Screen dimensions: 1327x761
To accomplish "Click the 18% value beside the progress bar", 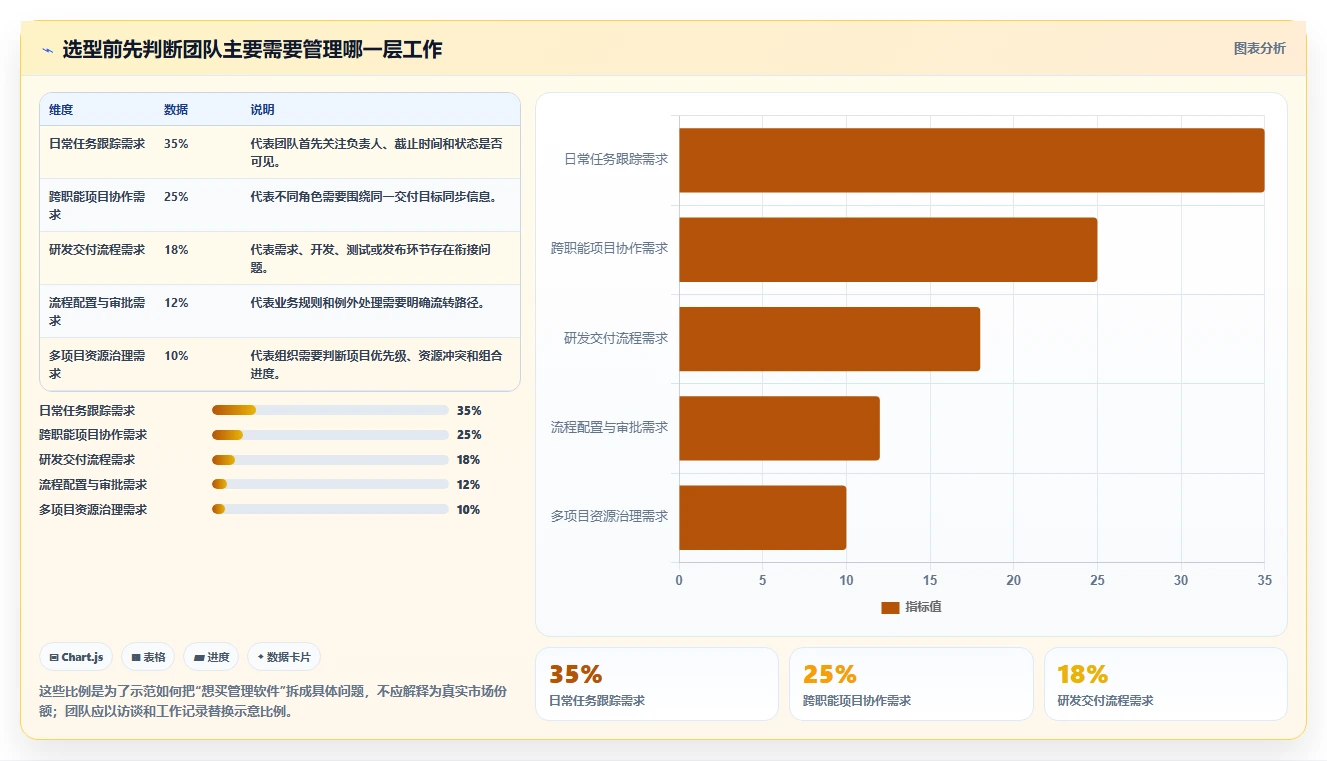I will pyautogui.click(x=469, y=460).
